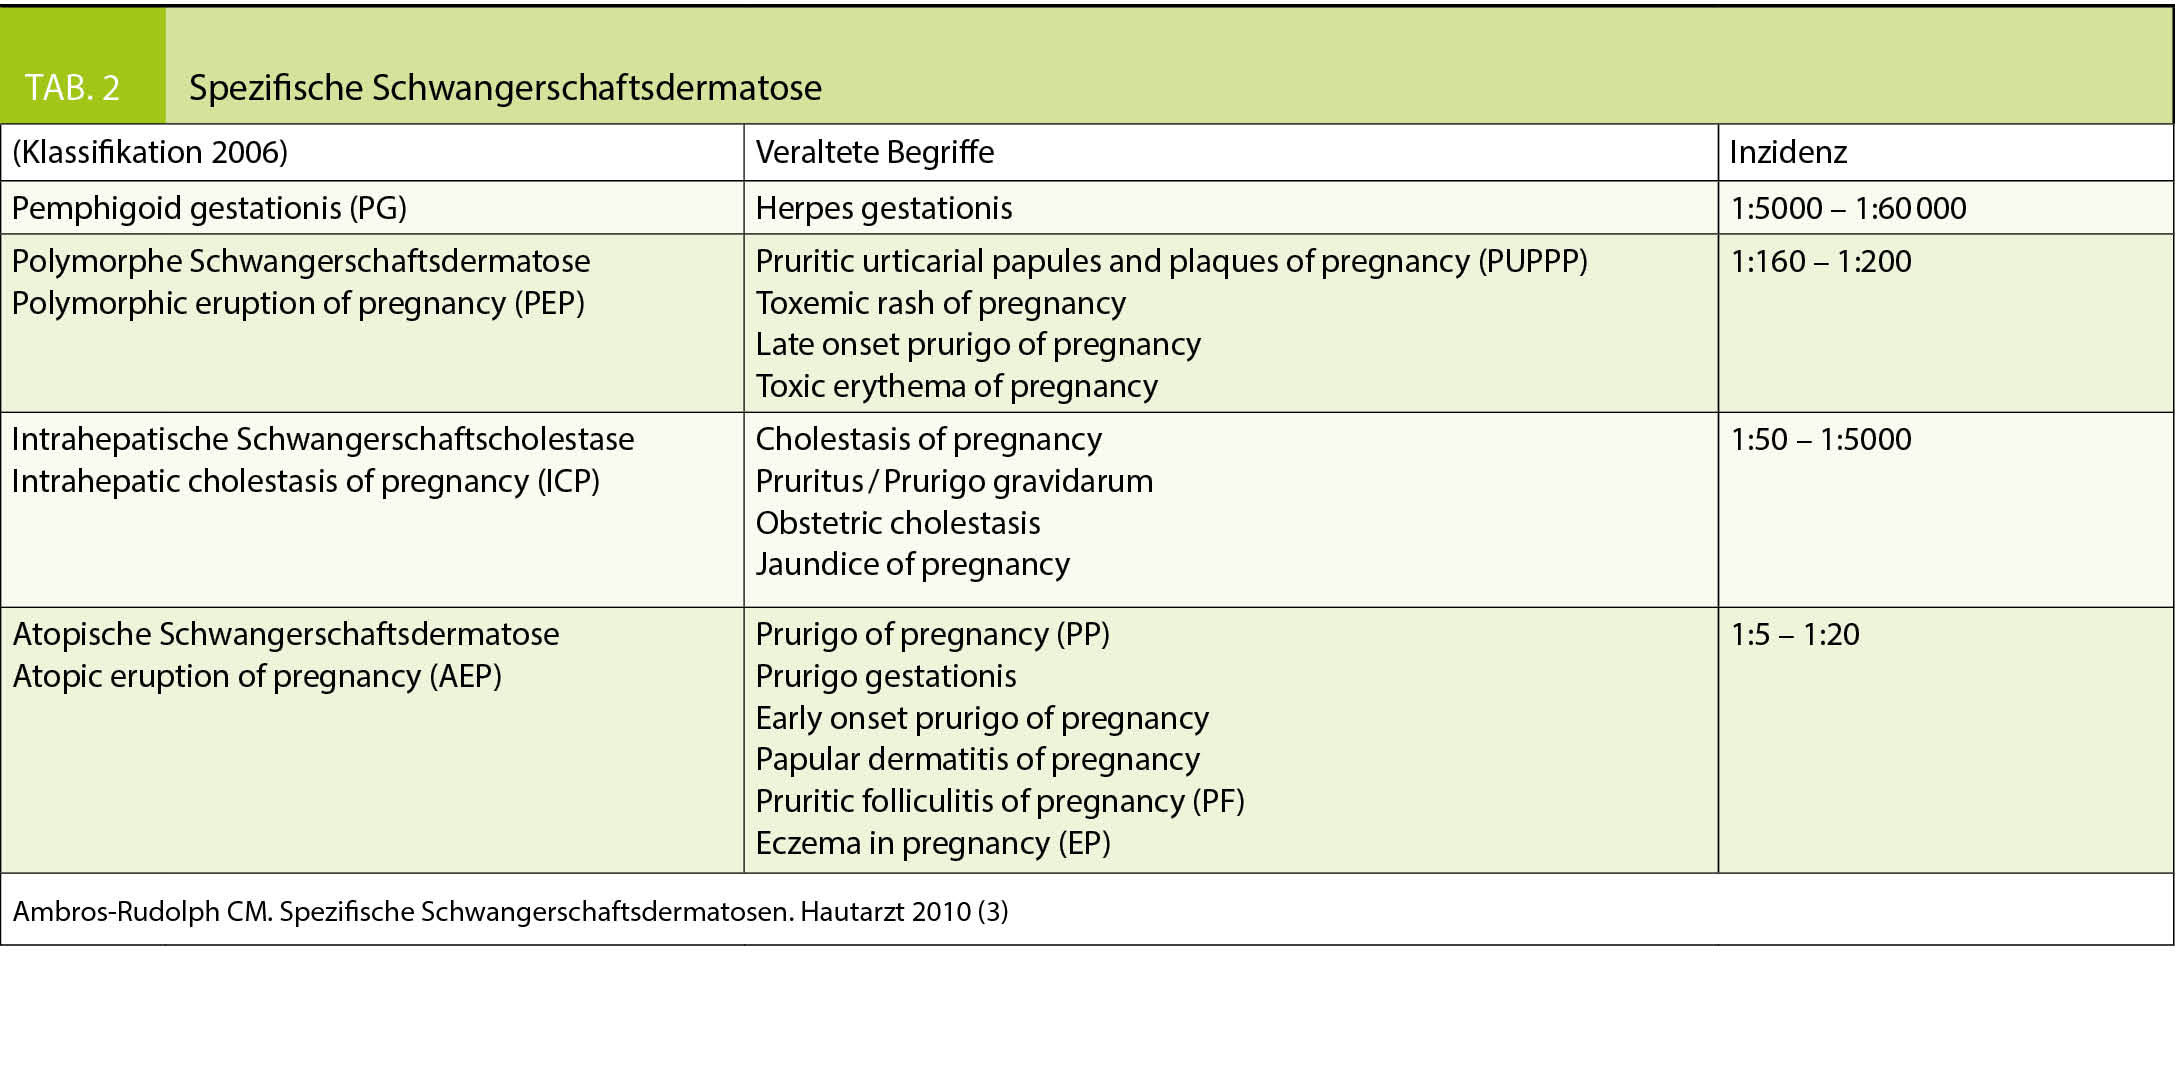Click the Inzidenz column header

1788,152
